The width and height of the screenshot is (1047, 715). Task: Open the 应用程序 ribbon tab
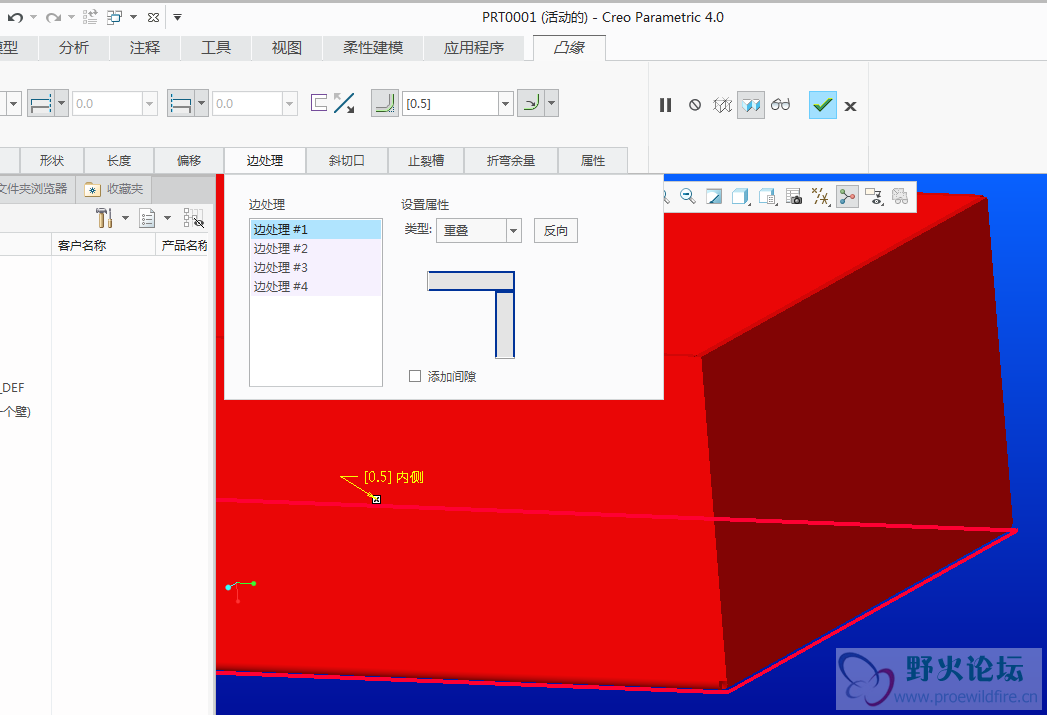[x=473, y=48]
